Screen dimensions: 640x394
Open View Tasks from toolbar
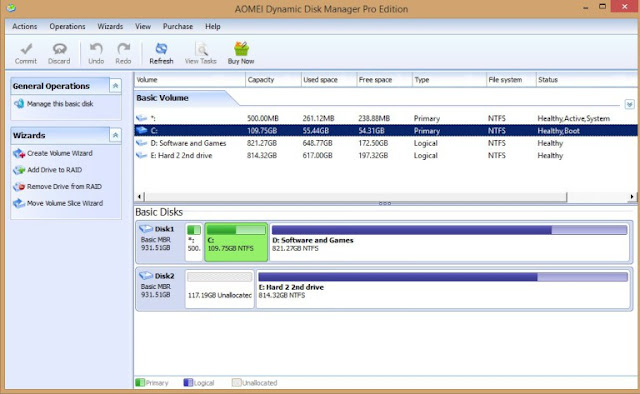click(x=200, y=53)
